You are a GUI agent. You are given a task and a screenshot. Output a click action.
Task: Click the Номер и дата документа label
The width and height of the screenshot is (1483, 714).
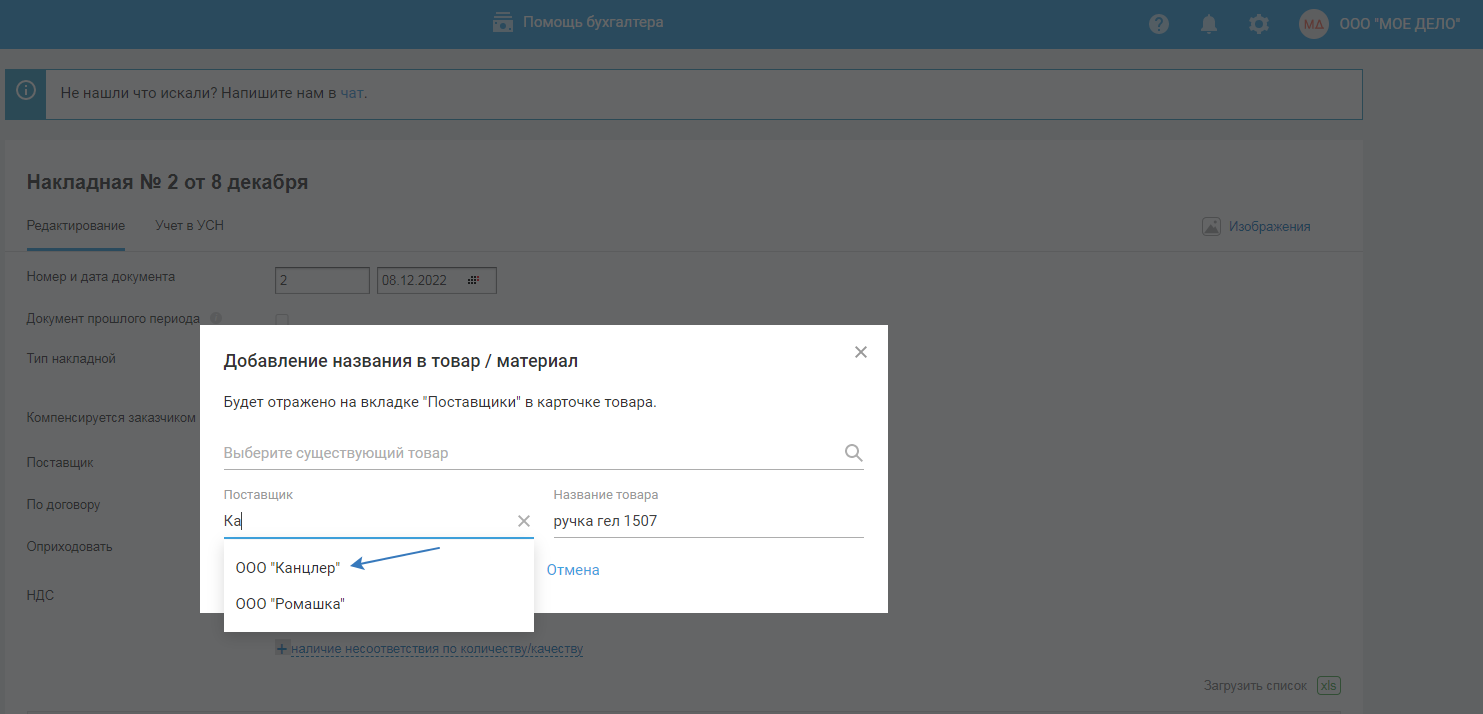pyautogui.click(x=101, y=277)
